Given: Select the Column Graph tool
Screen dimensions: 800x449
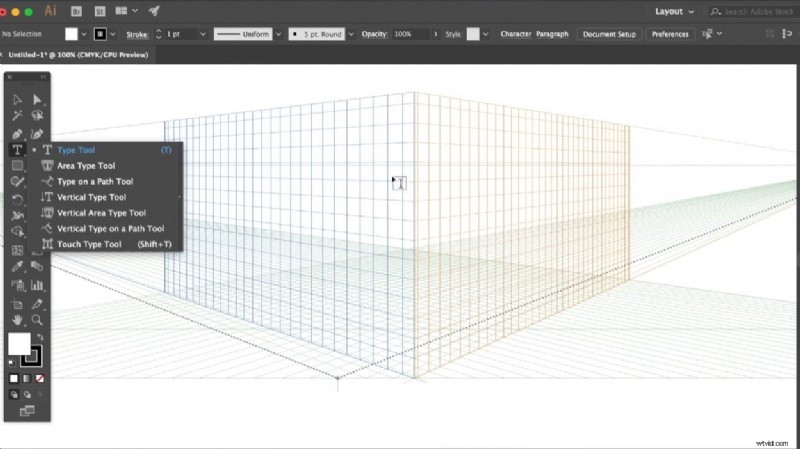Looking at the screenshot, I should click(x=37, y=285).
